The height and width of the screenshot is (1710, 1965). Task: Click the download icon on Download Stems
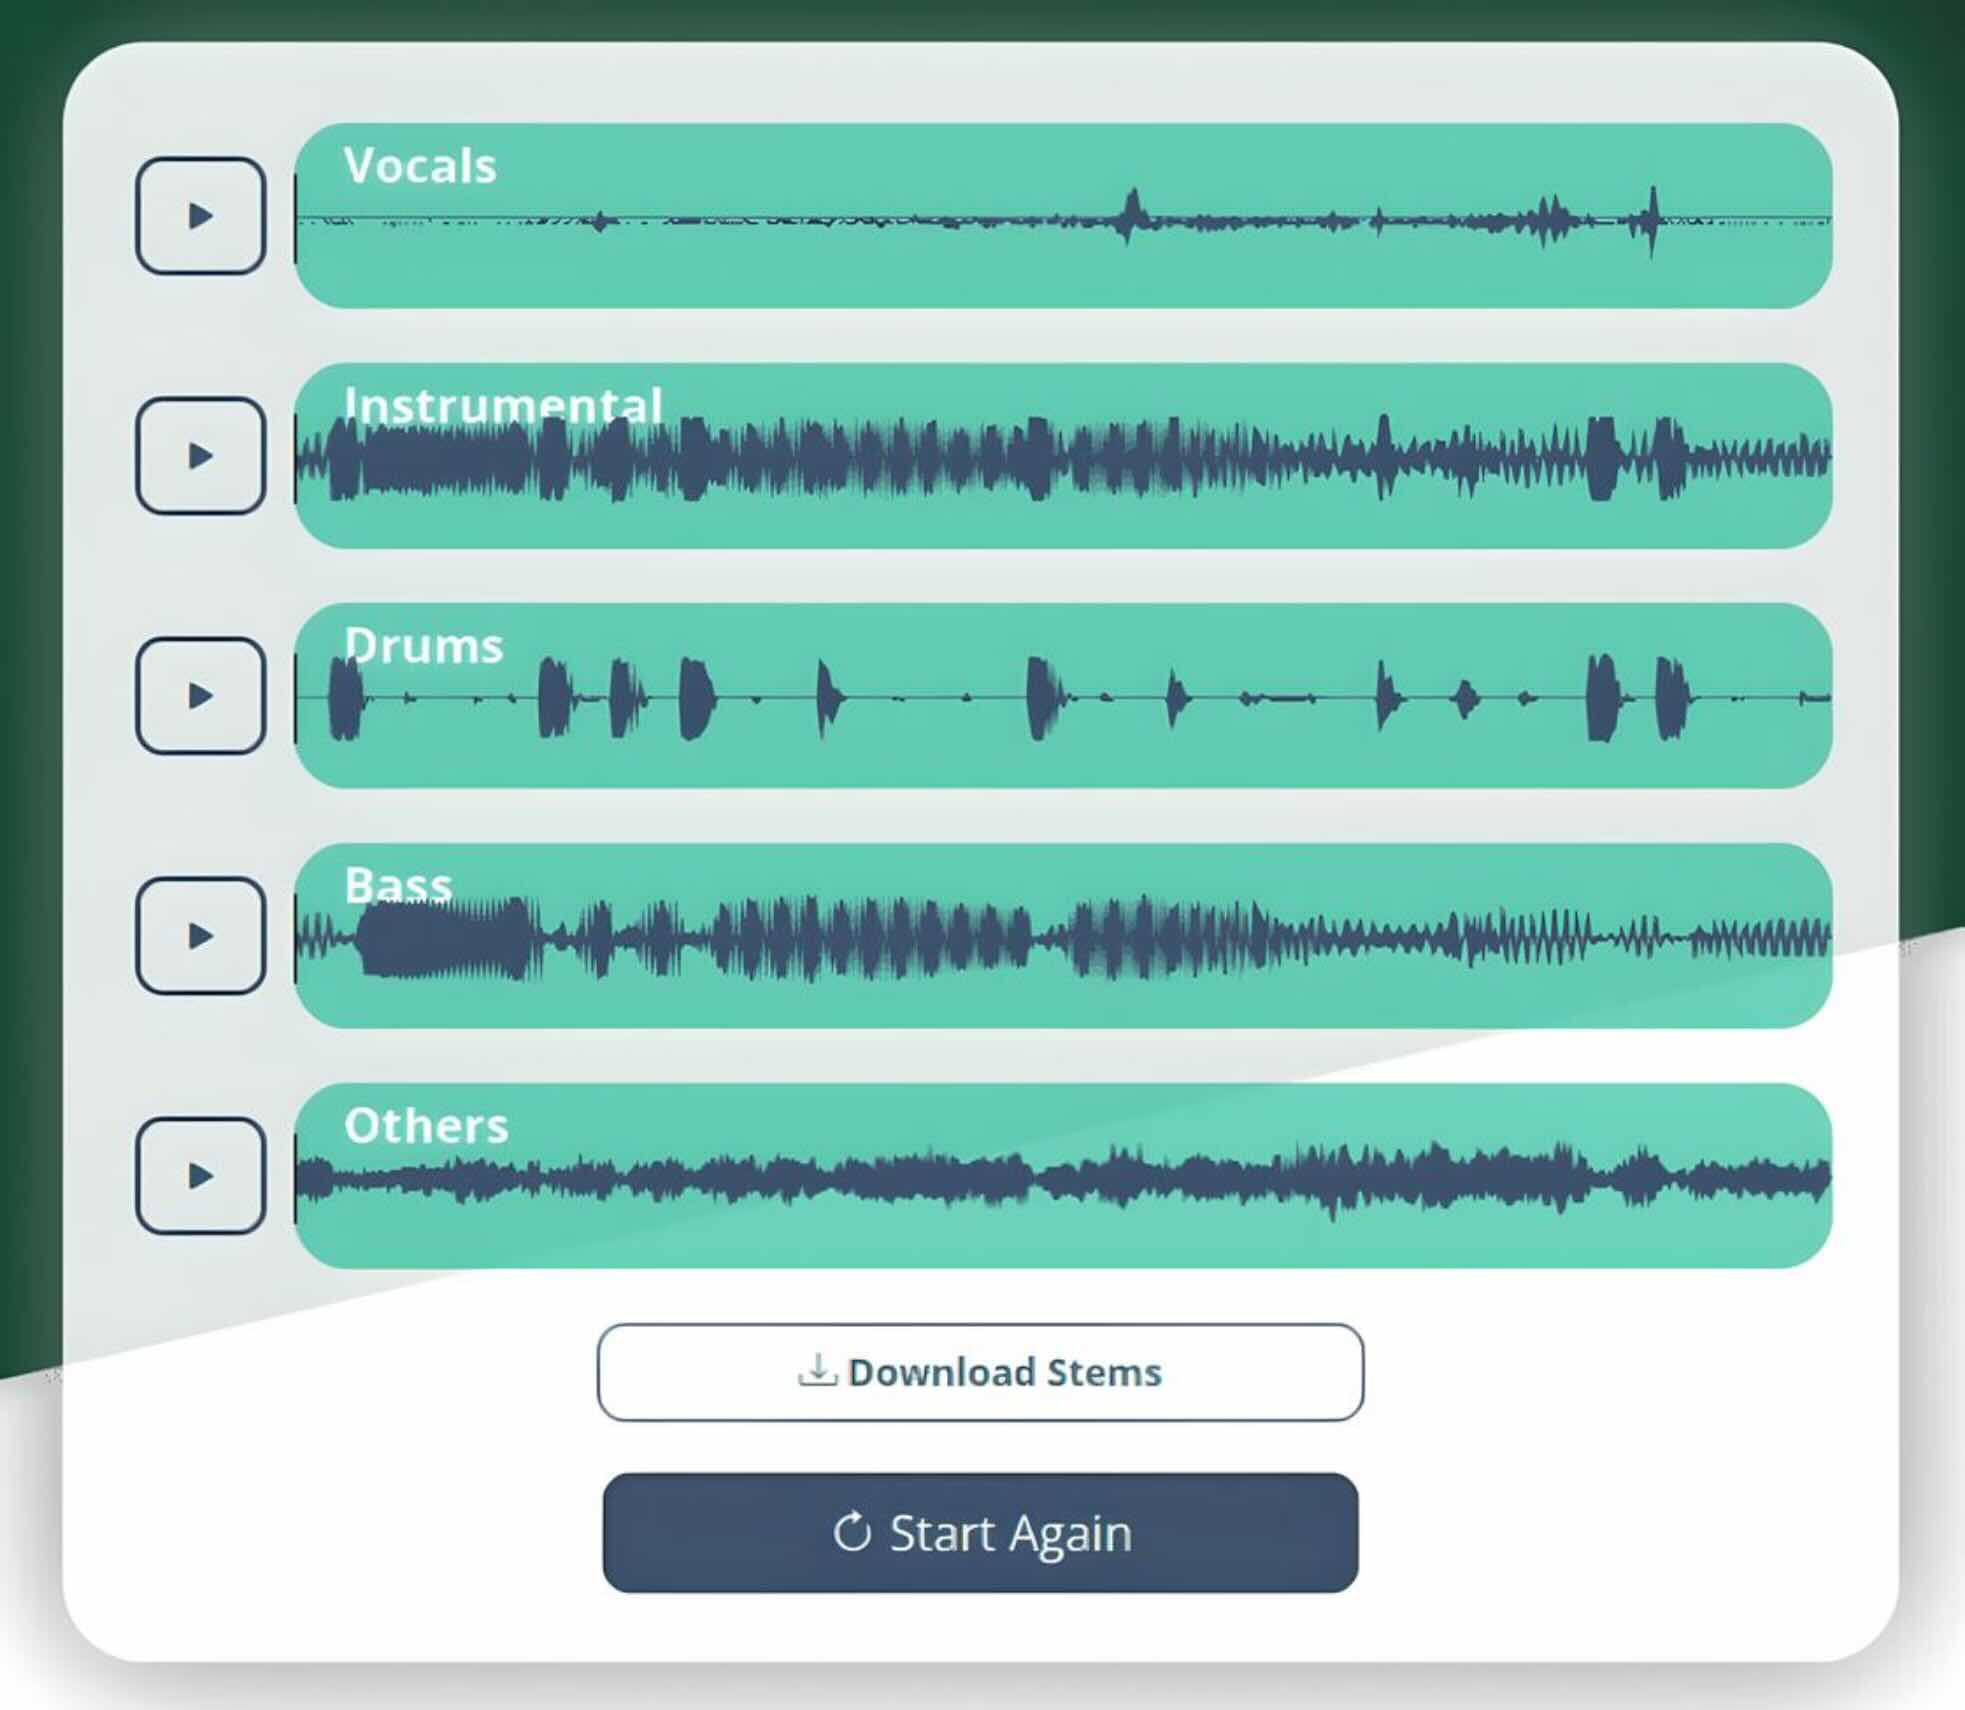click(818, 1371)
